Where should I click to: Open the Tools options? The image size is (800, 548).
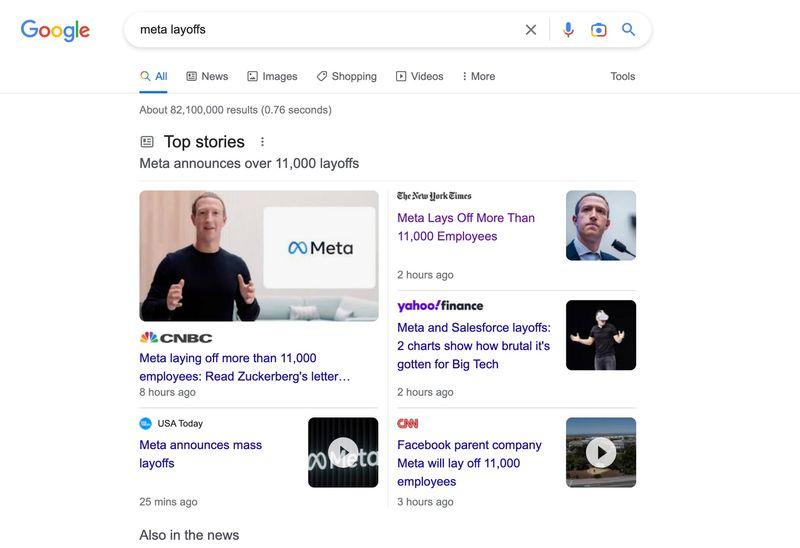(622, 76)
